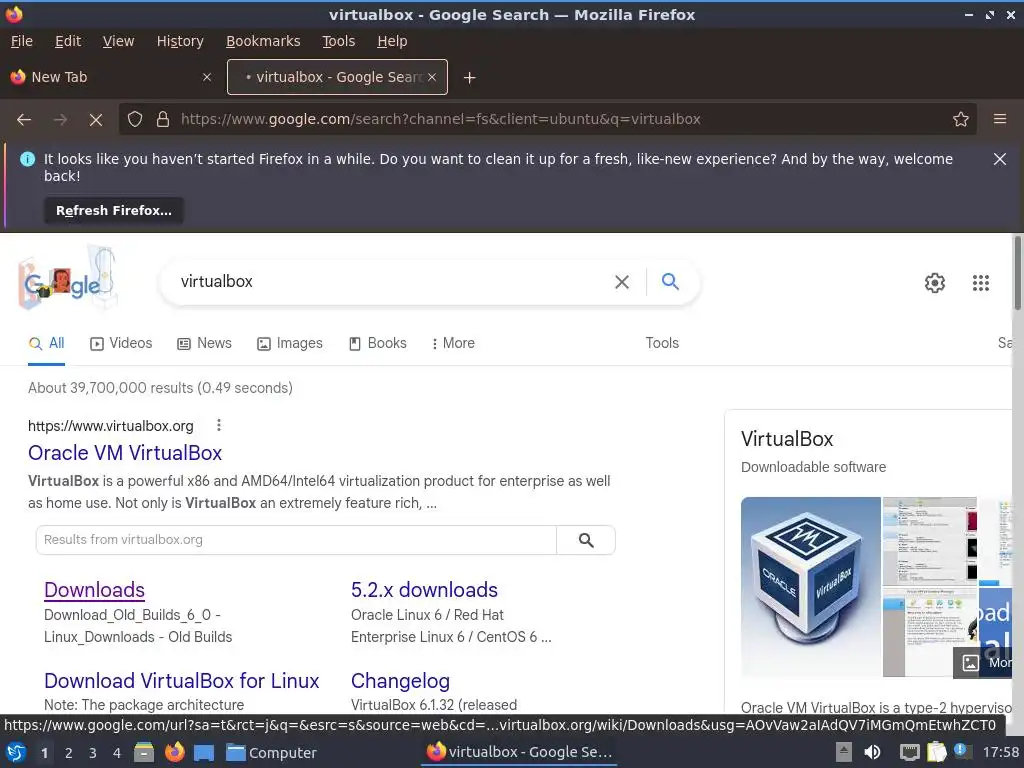Screen dimensions: 1024x768
Task: Search within virtualbox.org using magnifier button
Action: 586,540
